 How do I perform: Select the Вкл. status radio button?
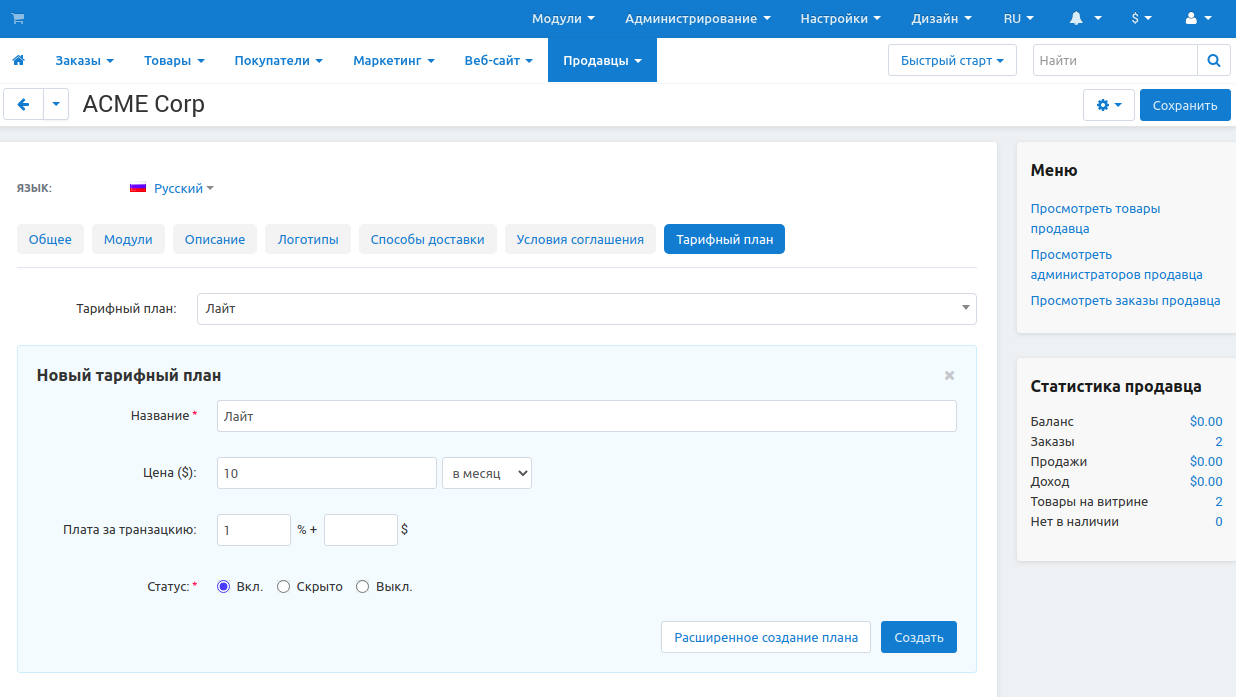point(224,587)
